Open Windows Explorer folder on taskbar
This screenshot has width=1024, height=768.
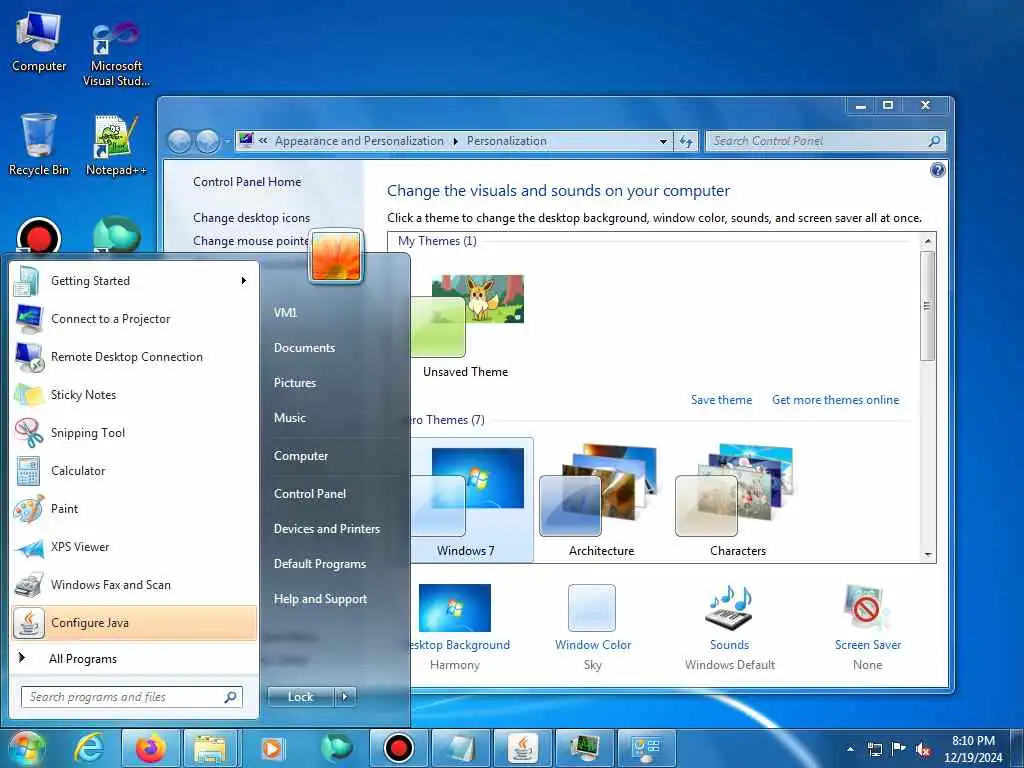210,748
